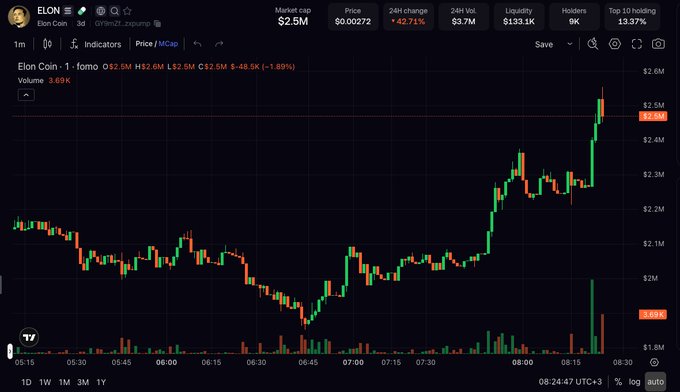Click the orange 3.69K volume axis label

(x=653, y=314)
